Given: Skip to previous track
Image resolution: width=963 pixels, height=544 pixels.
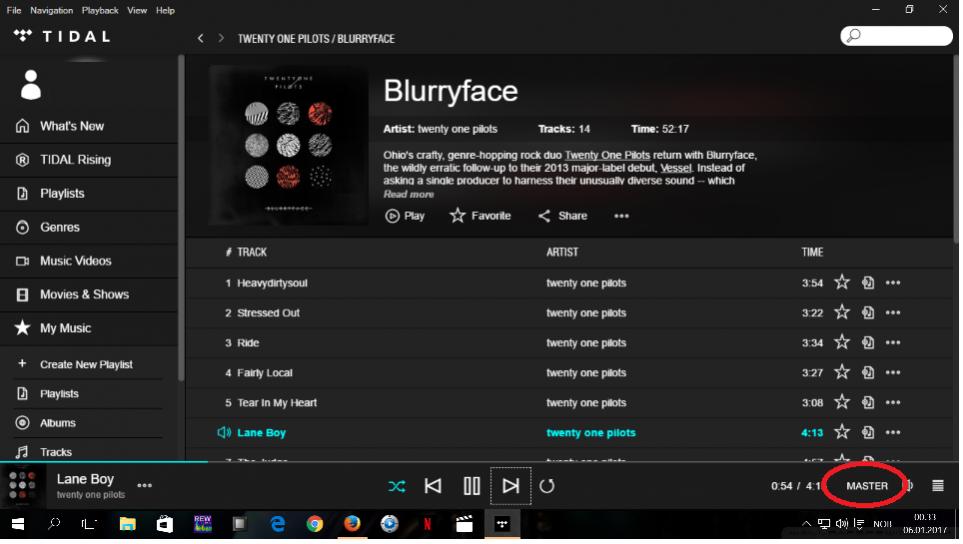Looking at the screenshot, I should (435, 488).
